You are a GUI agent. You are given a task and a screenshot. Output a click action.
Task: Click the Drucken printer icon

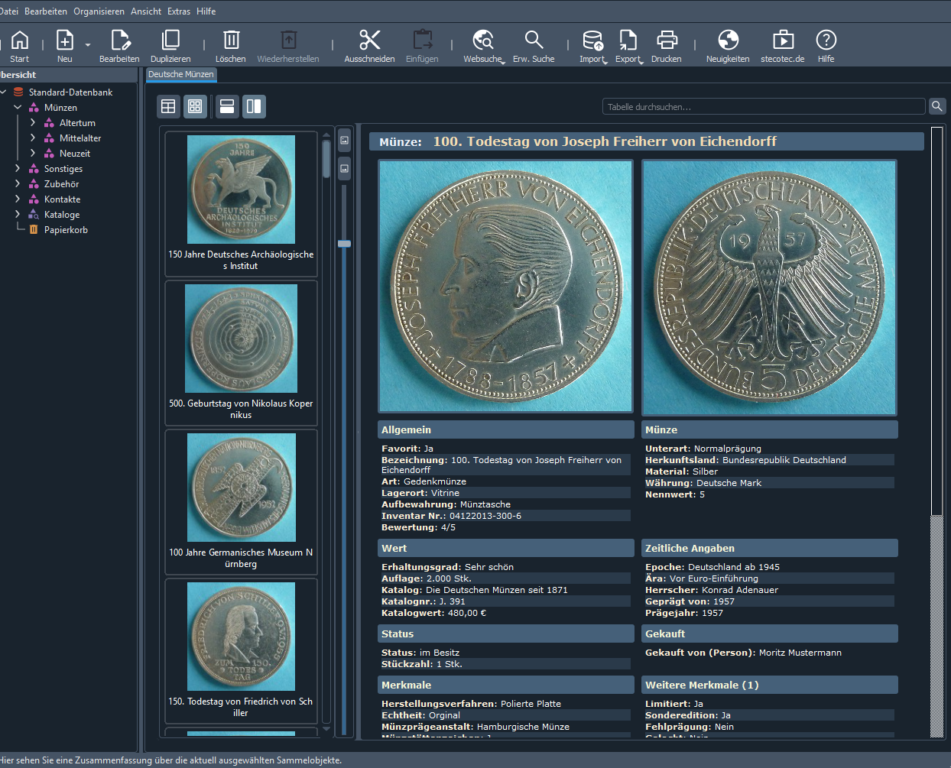[x=667, y=40]
